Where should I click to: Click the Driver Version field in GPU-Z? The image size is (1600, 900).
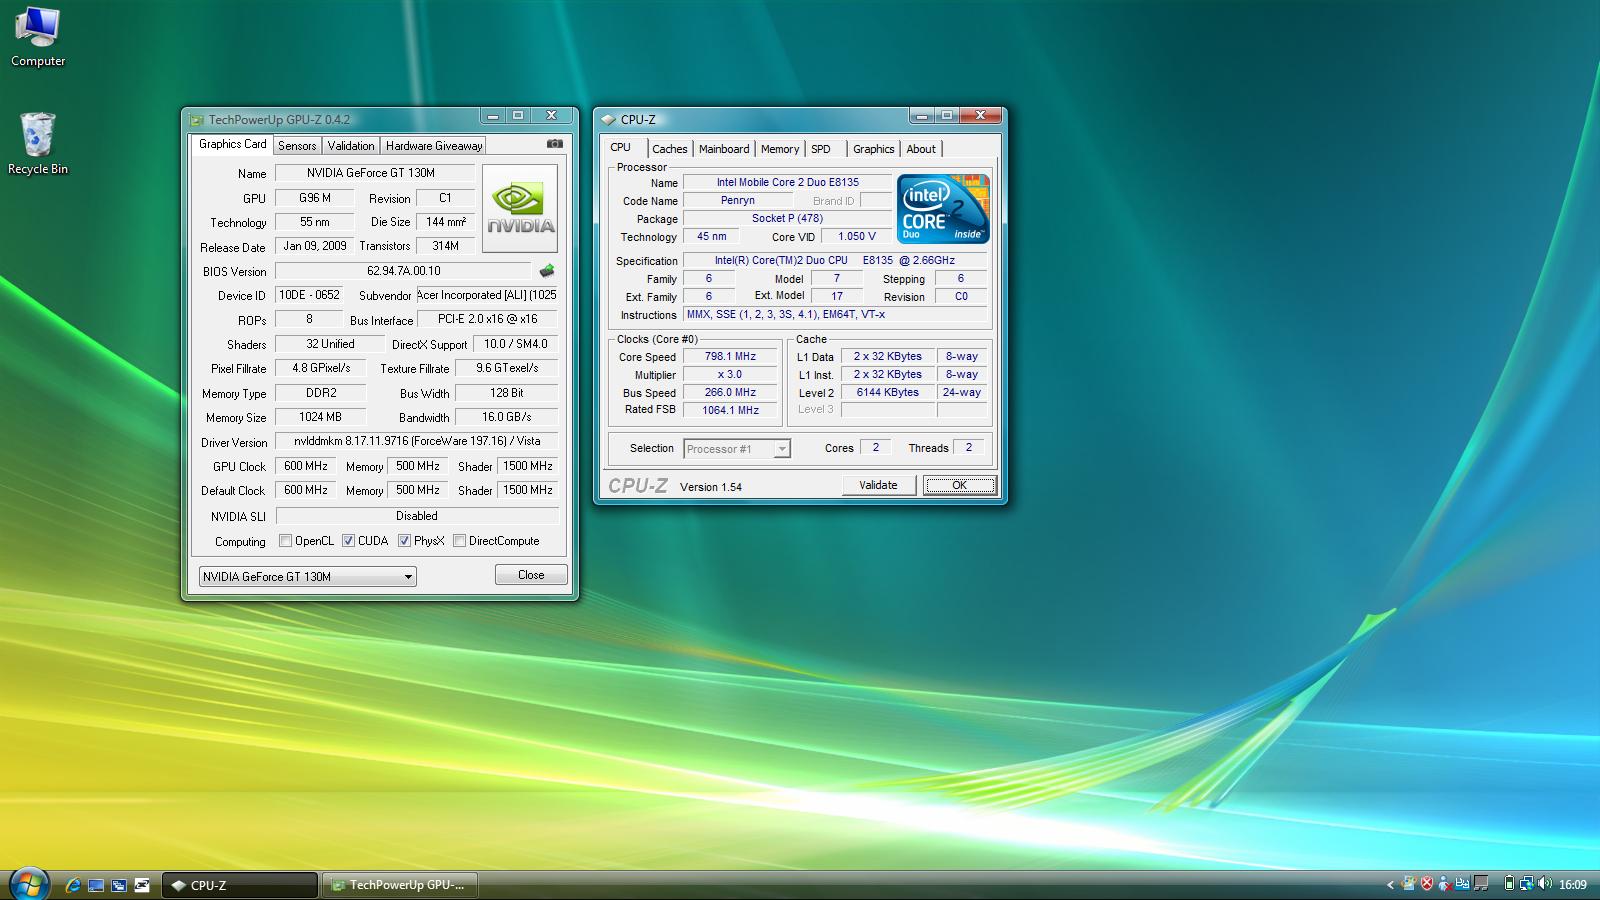(x=416, y=441)
